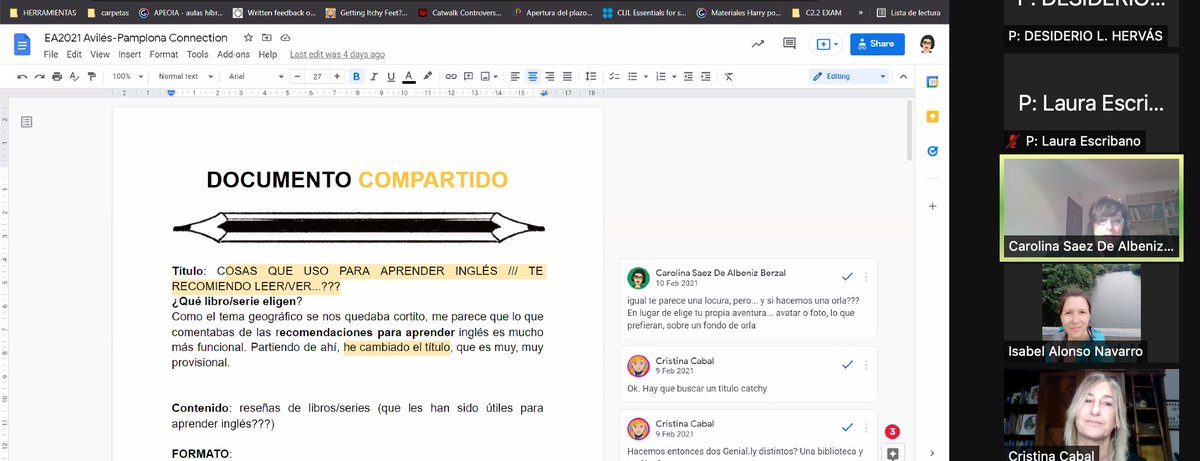
Task: Open the activity dashboard trend icon
Action: click(758, 44)
